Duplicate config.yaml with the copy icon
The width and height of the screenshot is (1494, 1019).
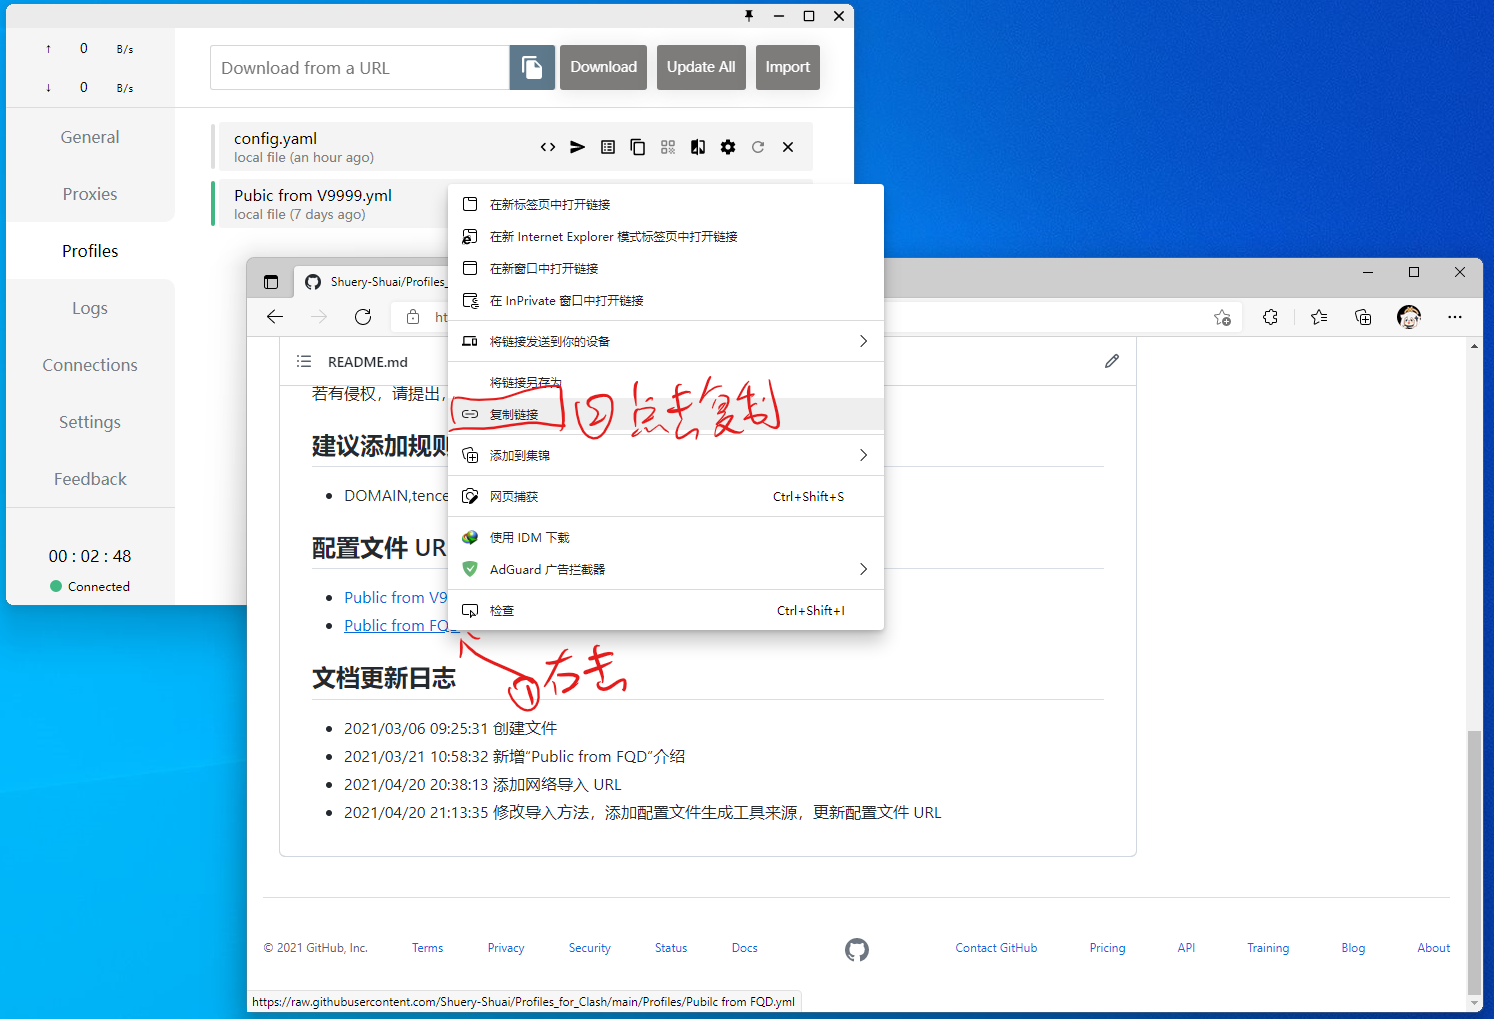(x=638, y=147)
